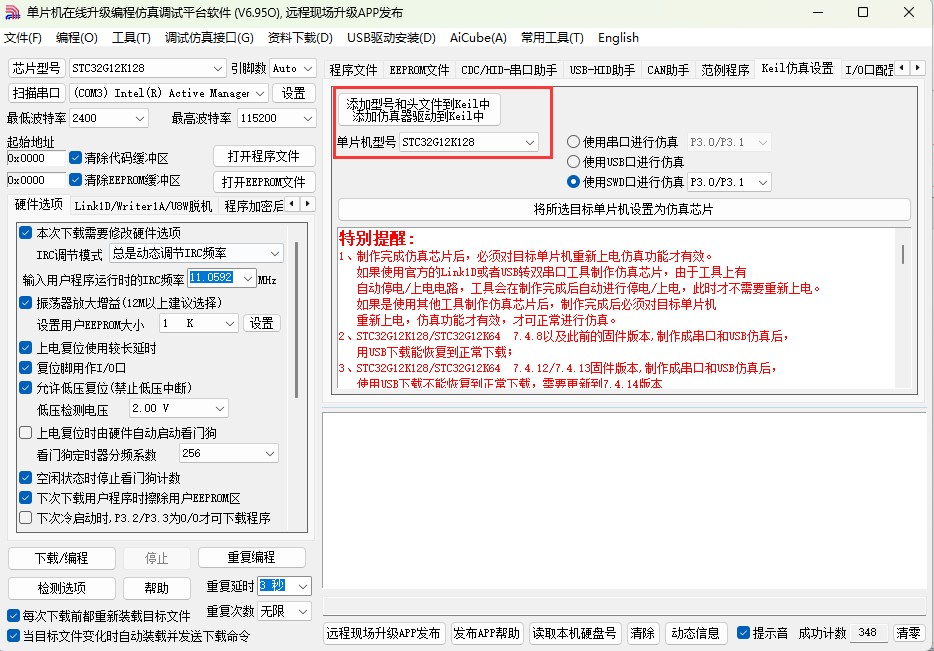Switch to EEPROM文件 tab
The image size is (934, 651).
click(419, 70)
